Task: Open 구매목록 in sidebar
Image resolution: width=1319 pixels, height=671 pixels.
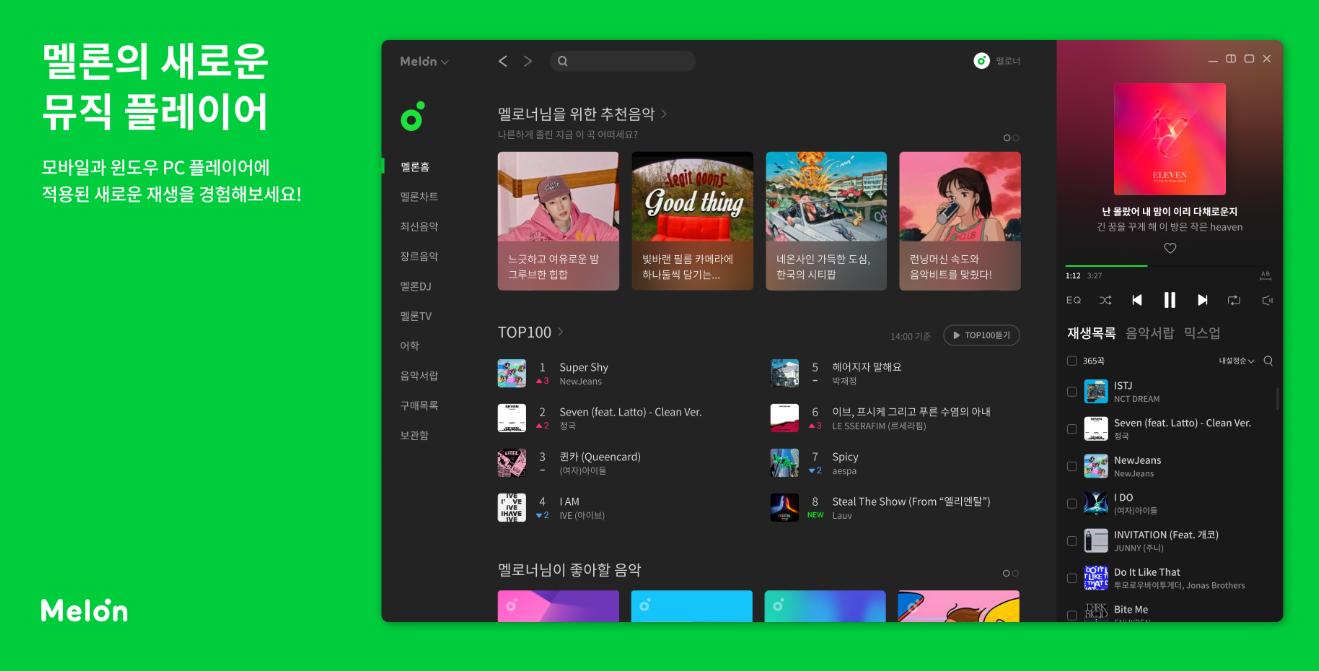Action: (419, 406)
